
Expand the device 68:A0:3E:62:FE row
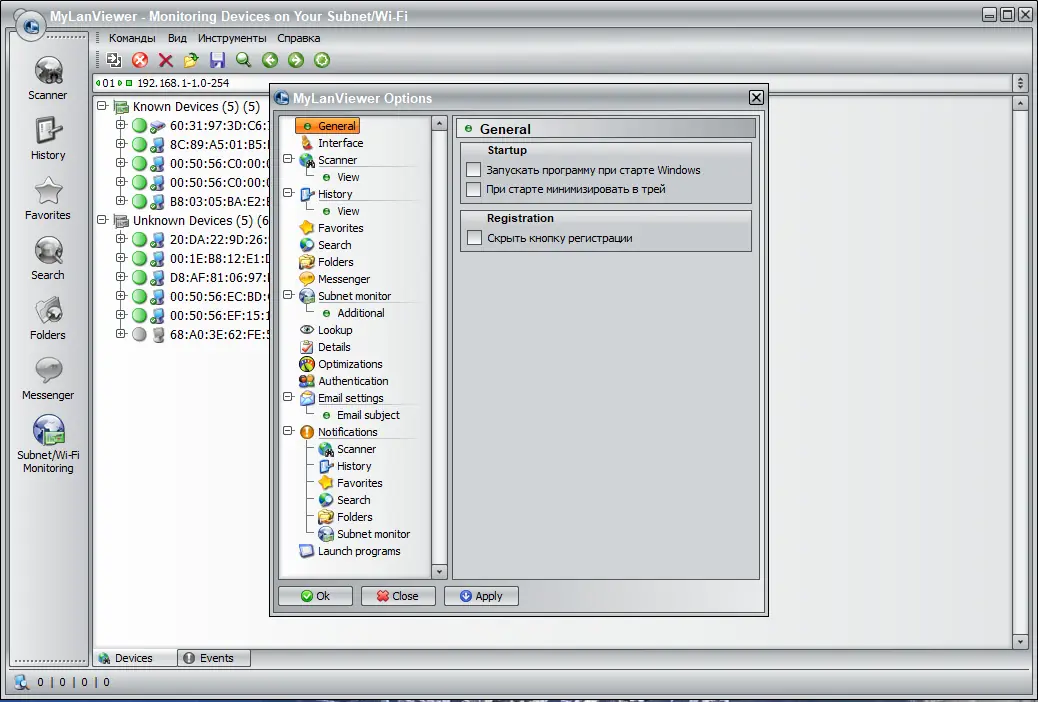pos(120,334)
